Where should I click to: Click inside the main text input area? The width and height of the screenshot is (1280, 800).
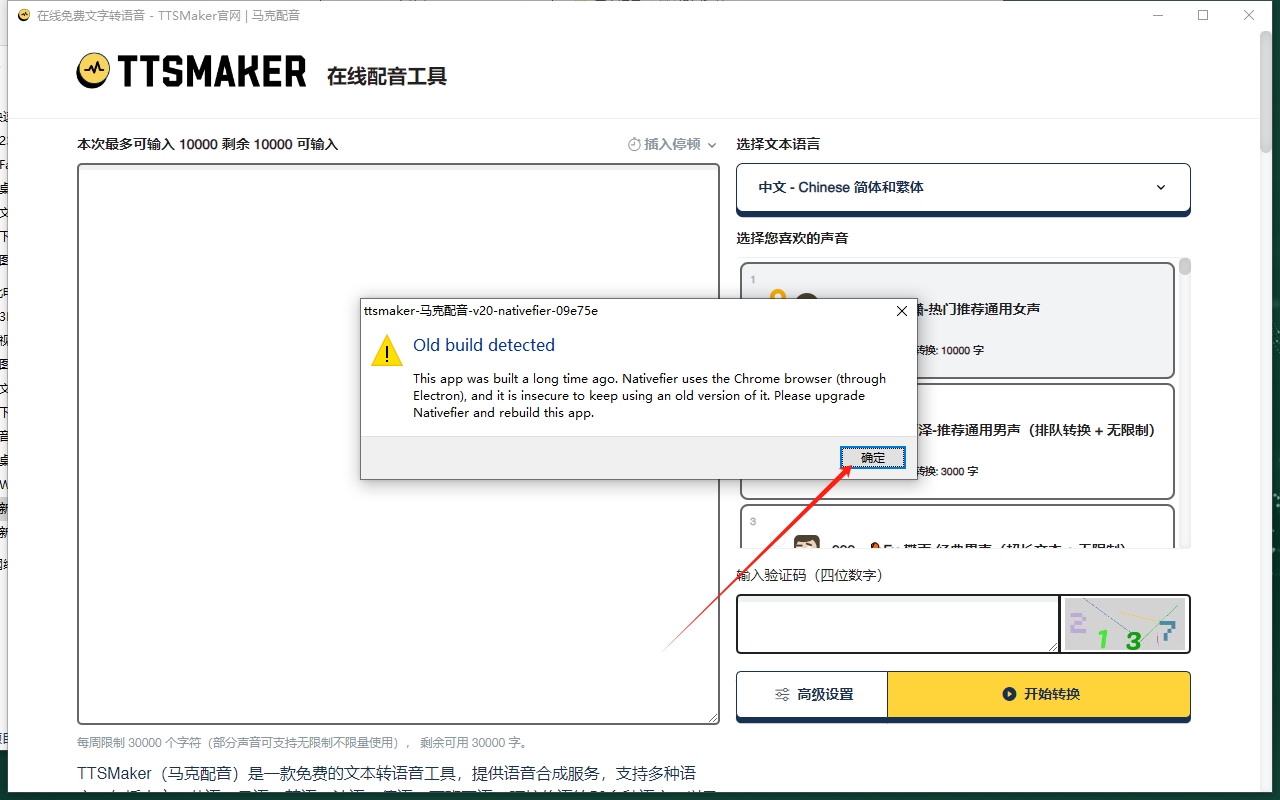(398, 444)
